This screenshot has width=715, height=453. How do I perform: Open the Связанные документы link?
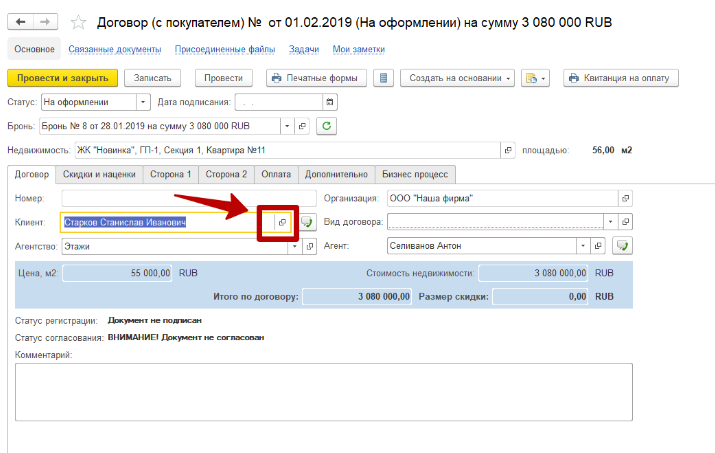pos(115,49)
